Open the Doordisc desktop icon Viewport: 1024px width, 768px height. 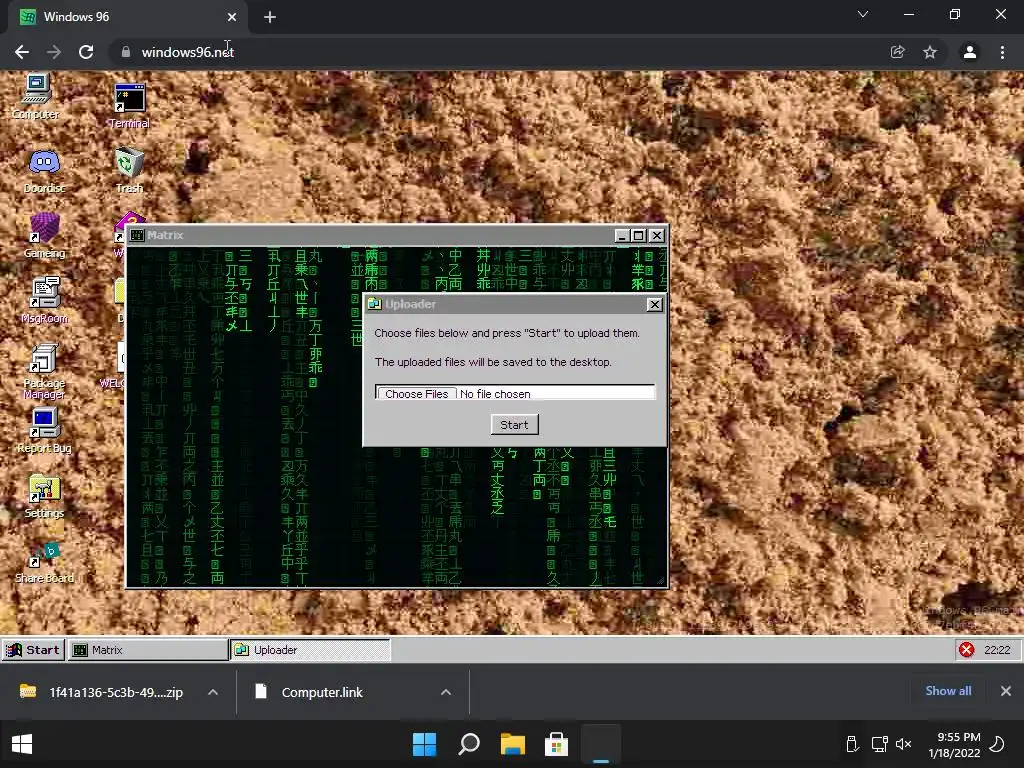pyautogui.click(x=44, y=171)
